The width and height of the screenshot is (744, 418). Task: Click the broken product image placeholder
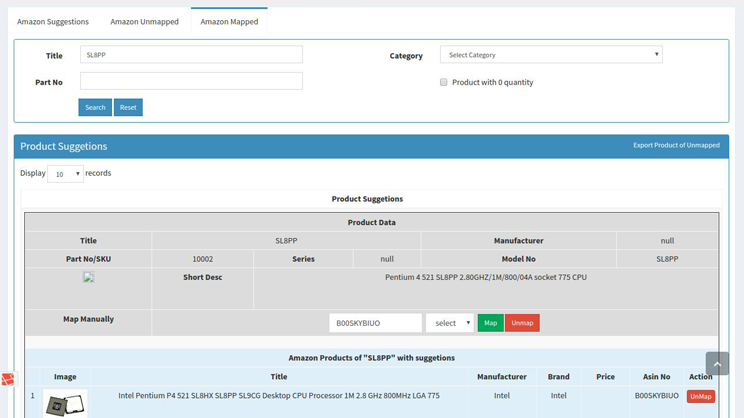pyautogui.click(x=89, y=277)
